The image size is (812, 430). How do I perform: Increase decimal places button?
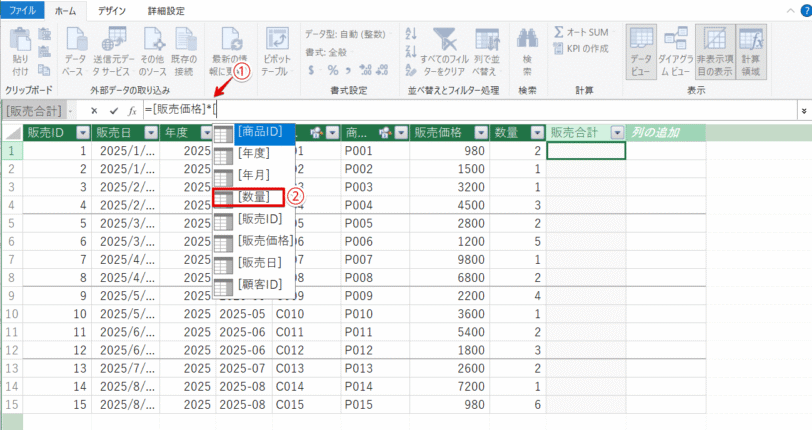pos(366,69)
